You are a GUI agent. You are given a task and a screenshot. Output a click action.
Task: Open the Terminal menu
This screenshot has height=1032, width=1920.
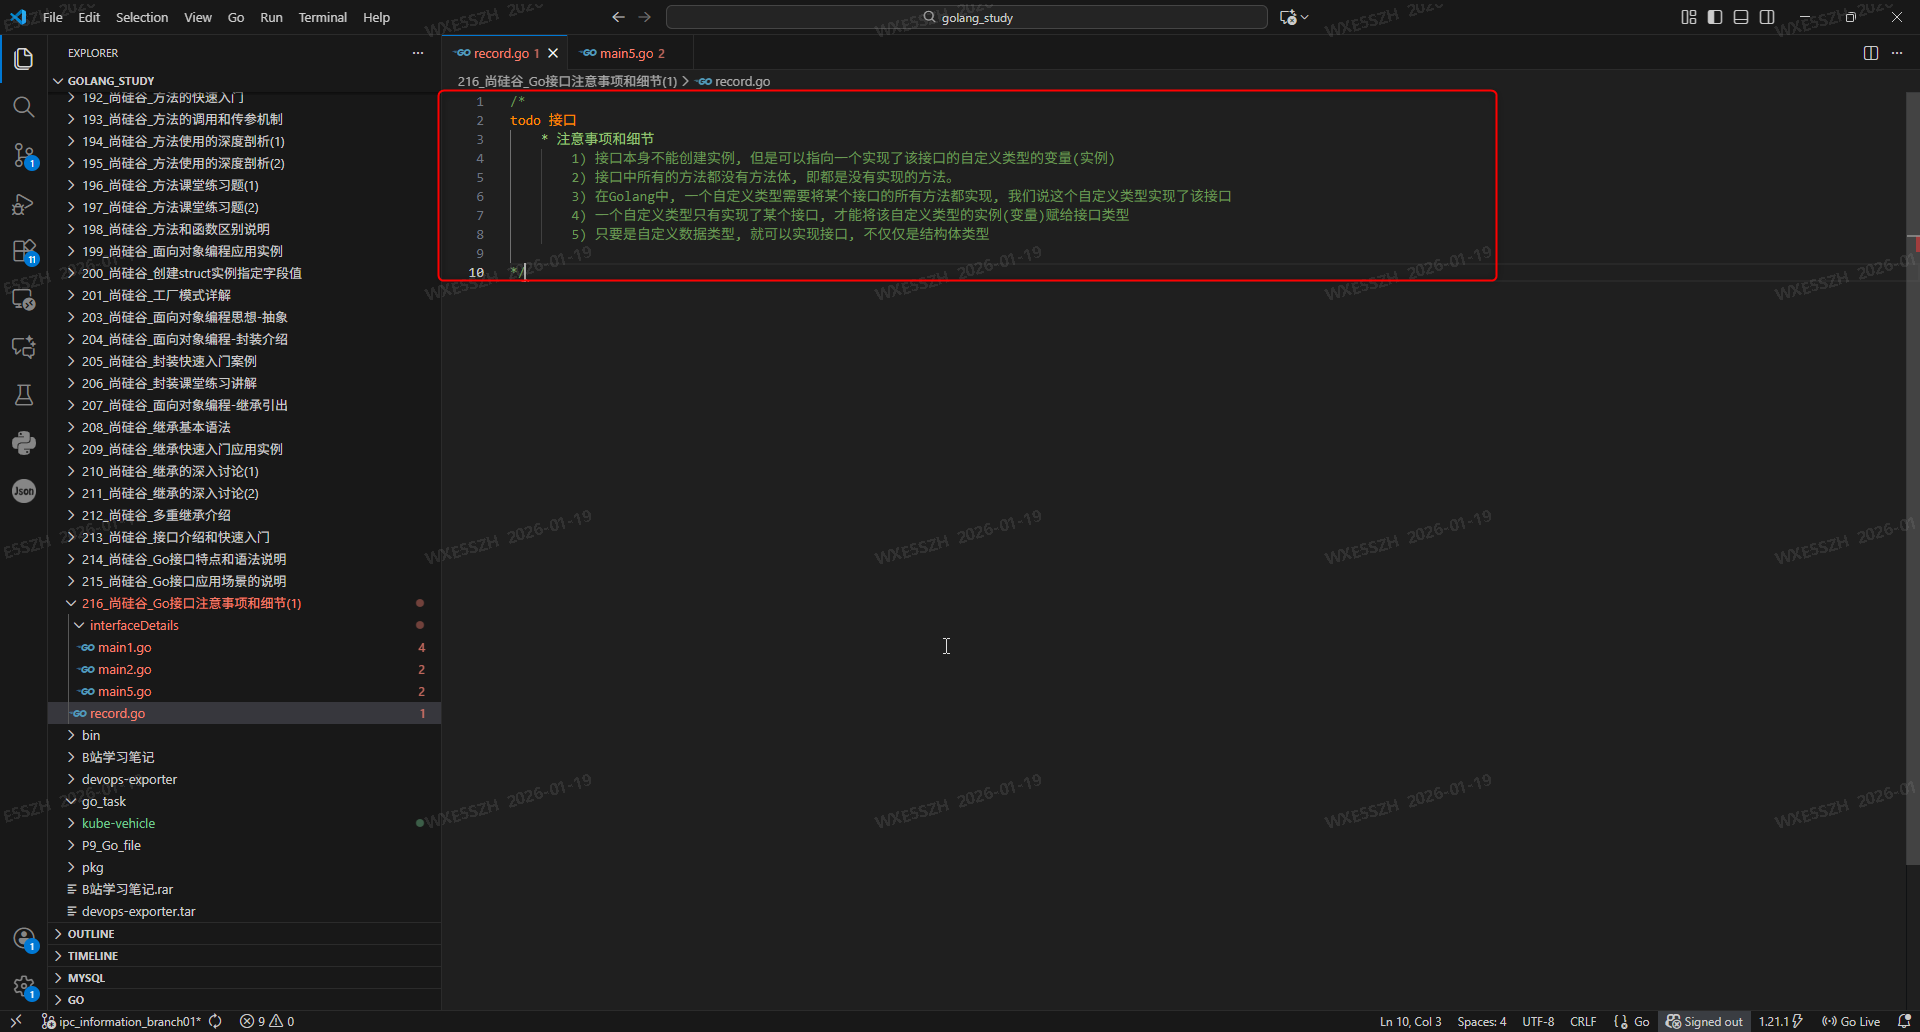[x=322, y=17]
